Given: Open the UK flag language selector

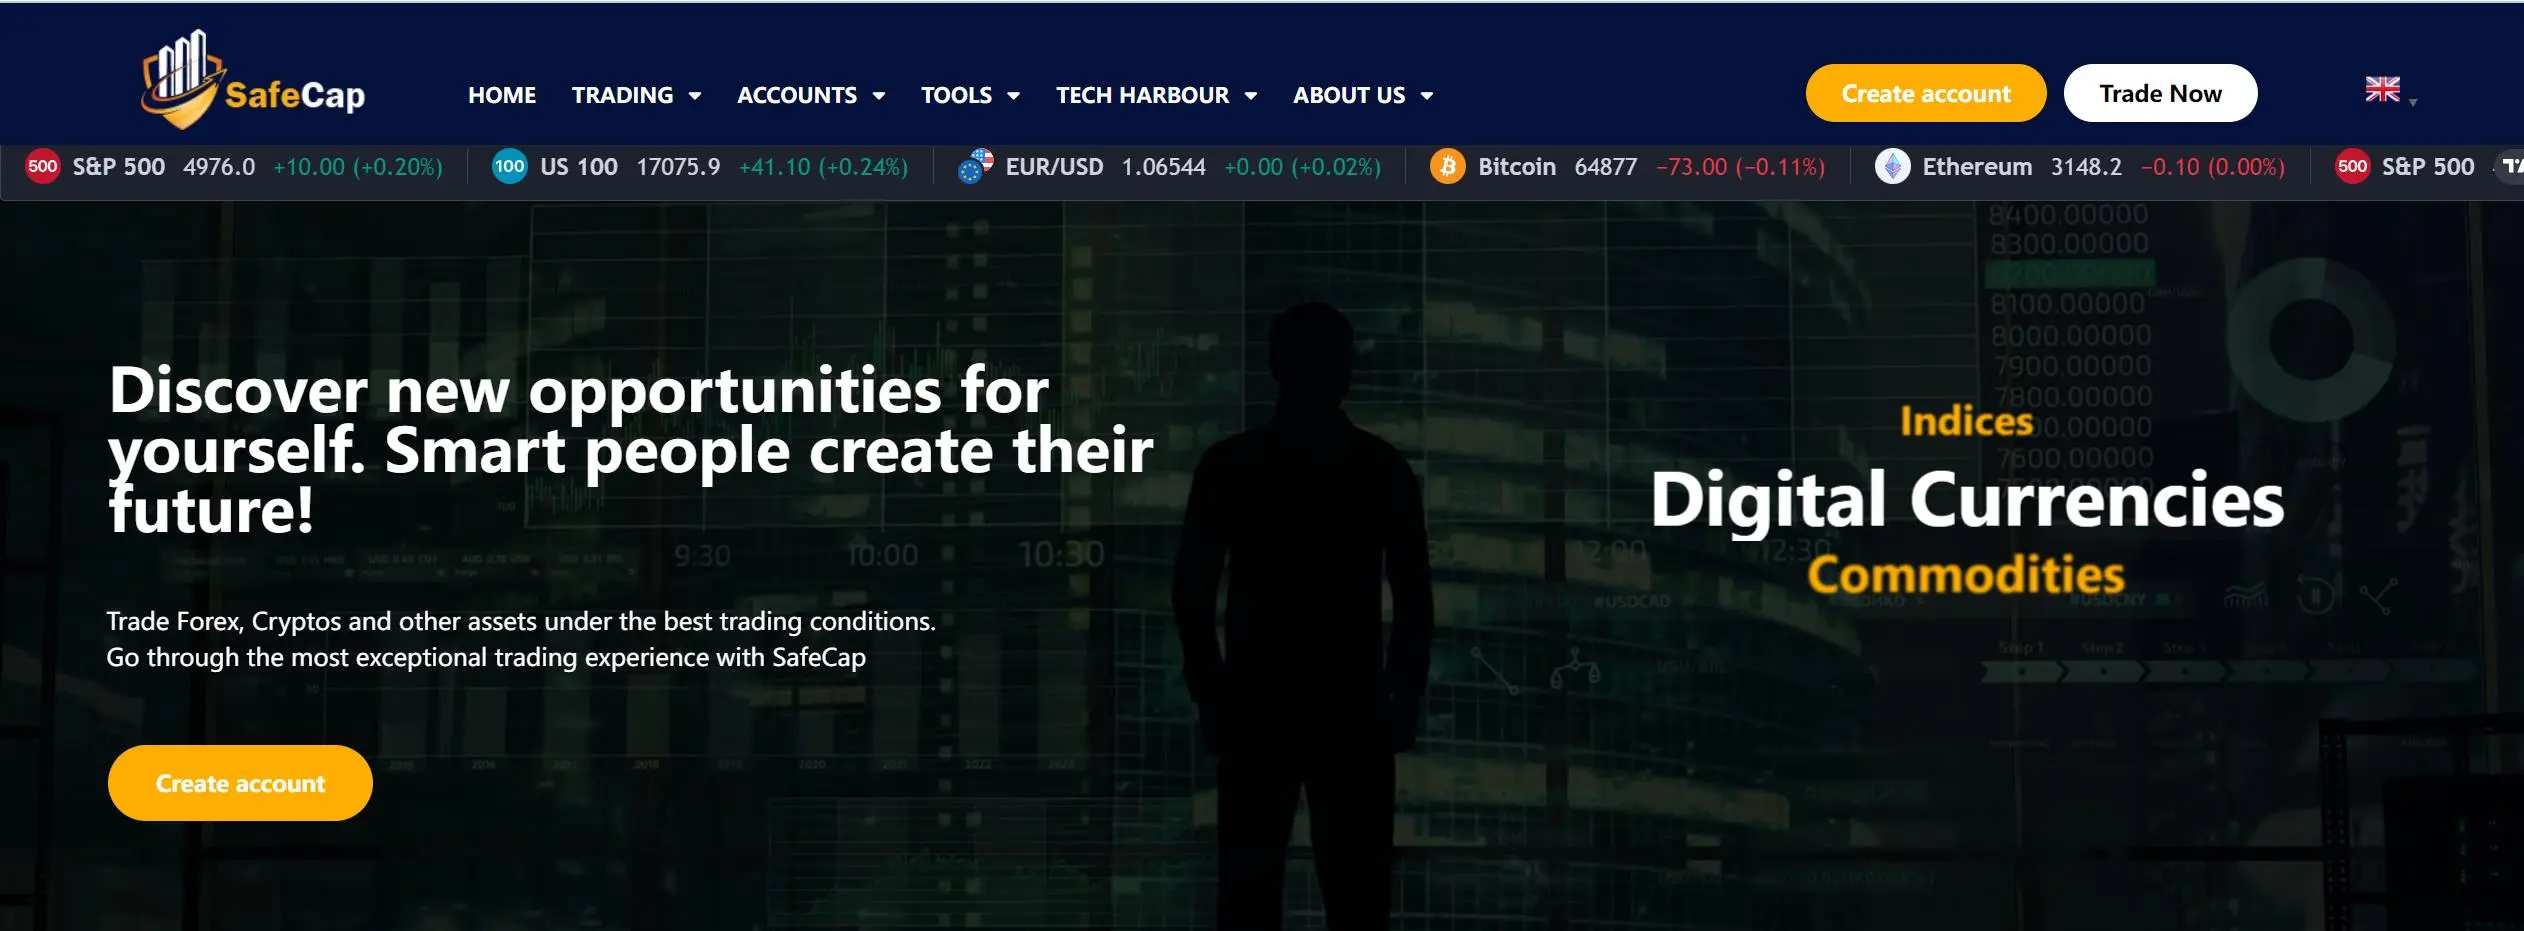Looking at the screenshot, I should point(2390,91).
